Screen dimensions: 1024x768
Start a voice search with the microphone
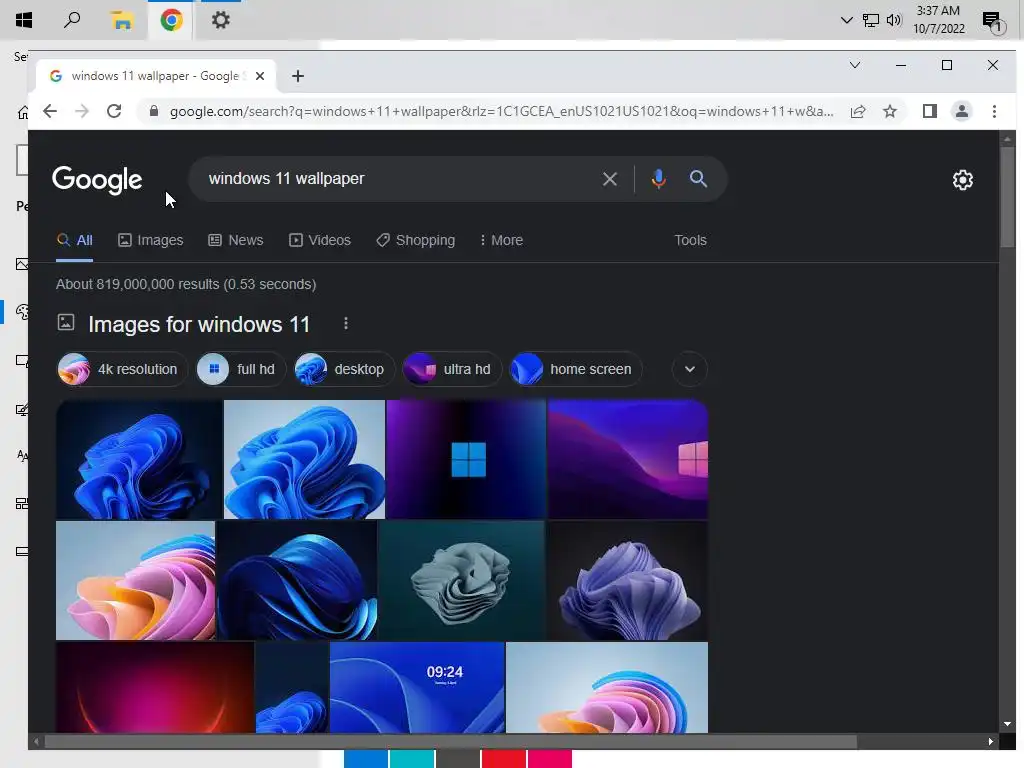point(658,179)
